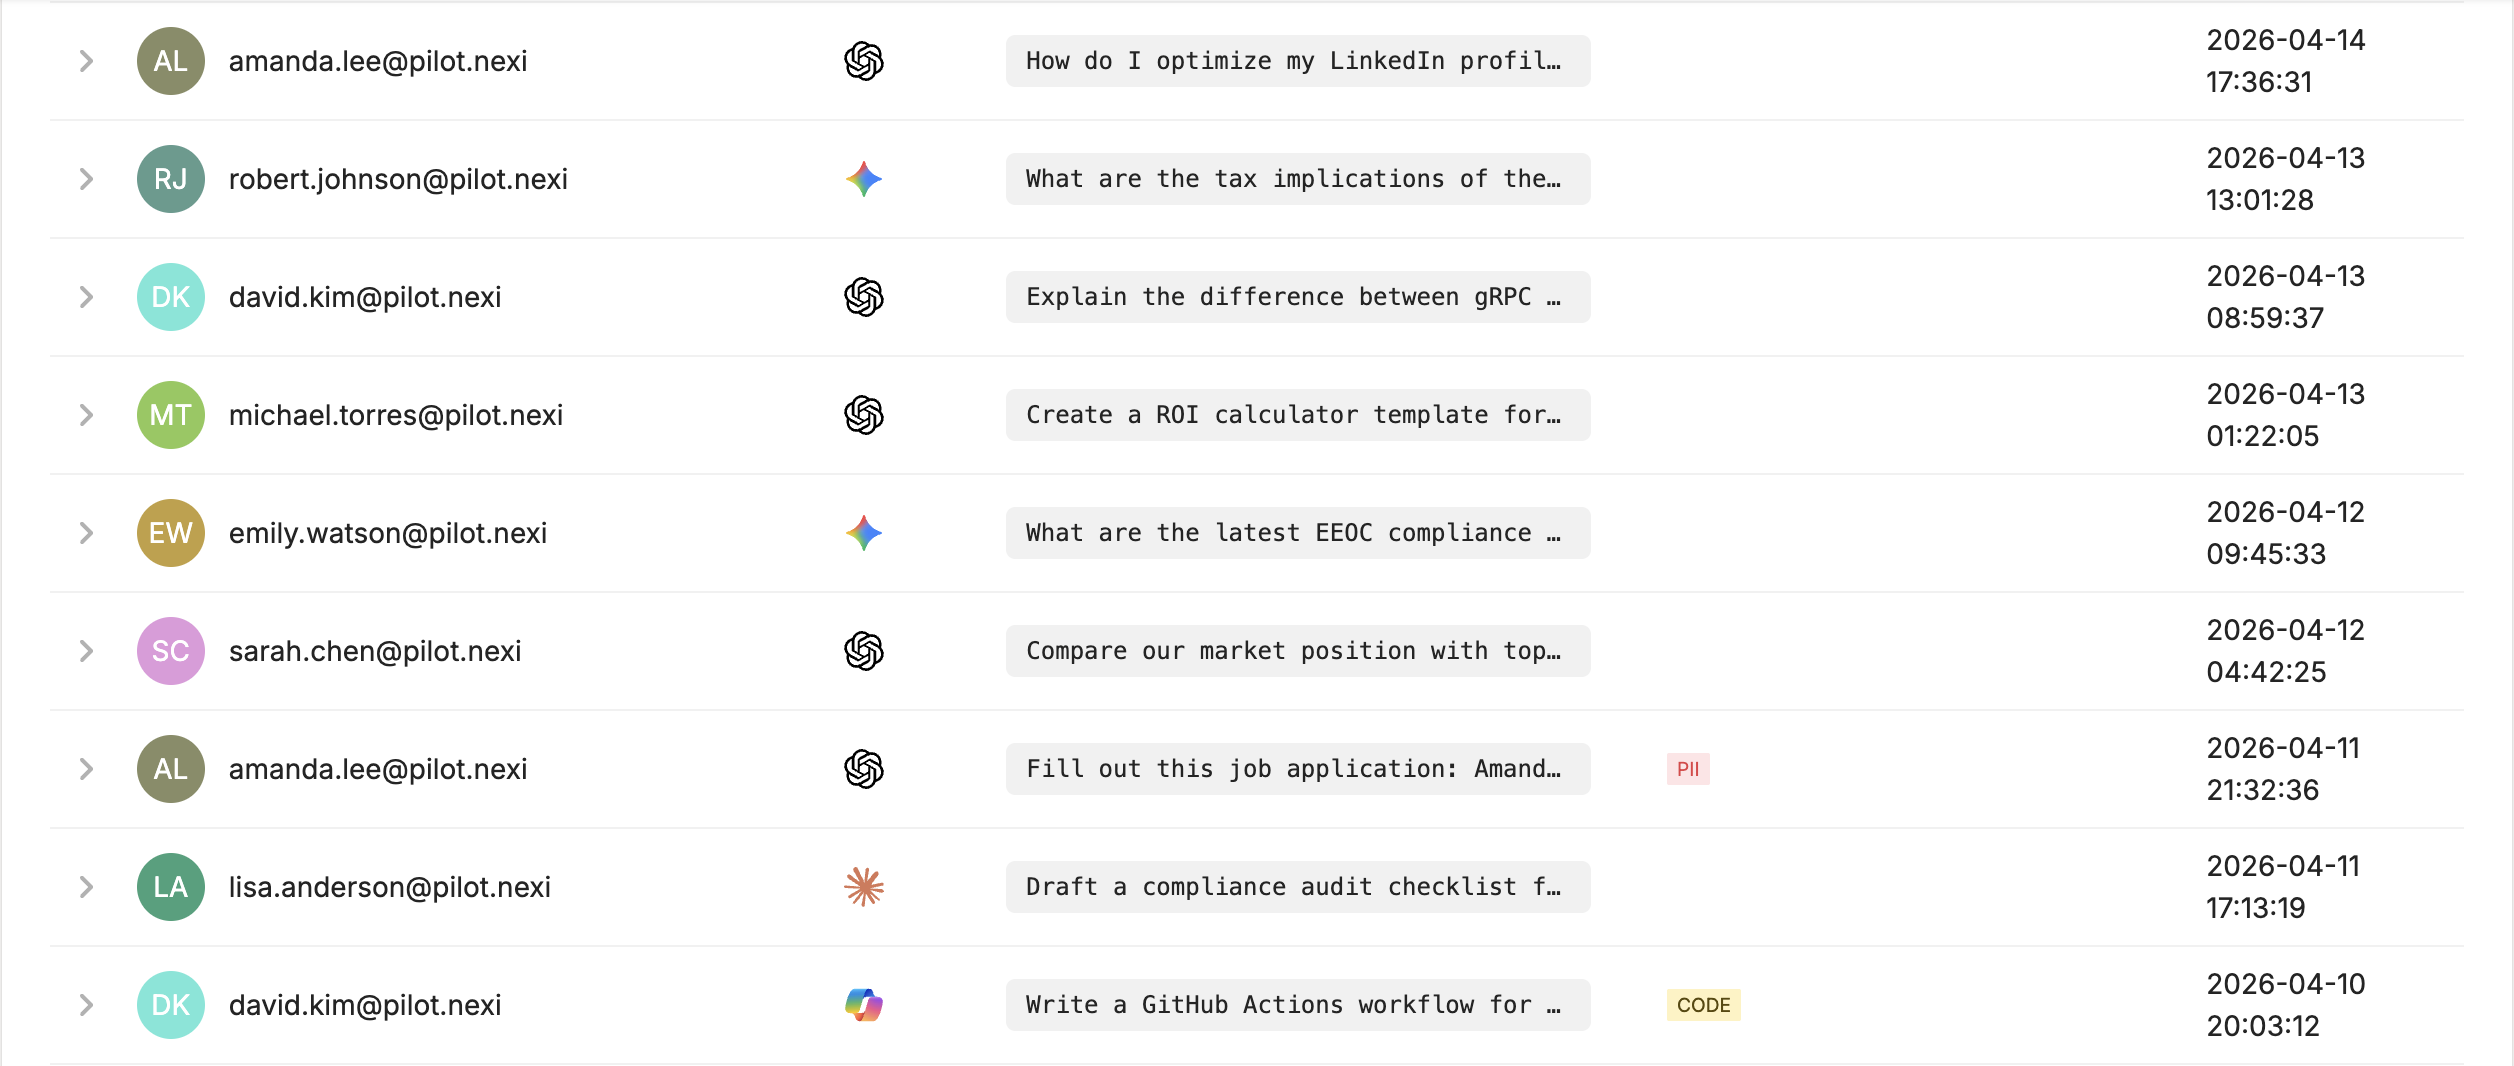Expand the emily.watson EEOC compliance row

tap(86, 533)
